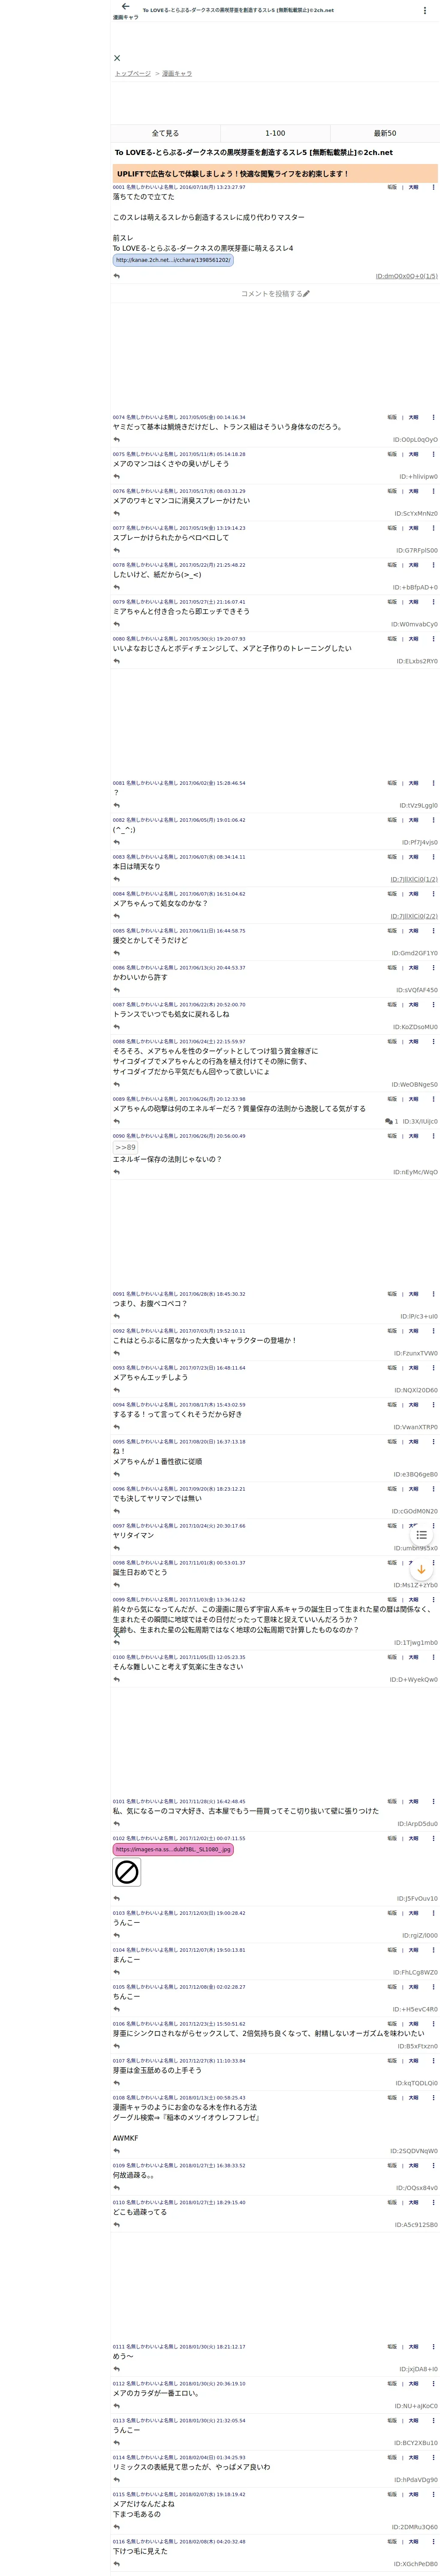Click the reply arrow under post 0079

tap(117, 624)
